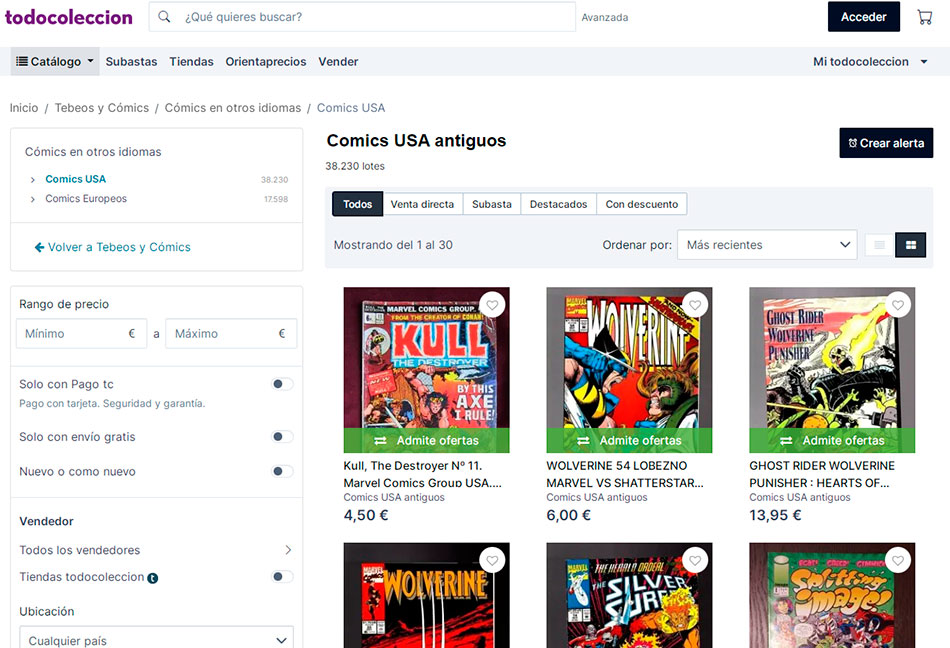Select the Todos tab
950x648 pixels.
[x=357, y=204]
